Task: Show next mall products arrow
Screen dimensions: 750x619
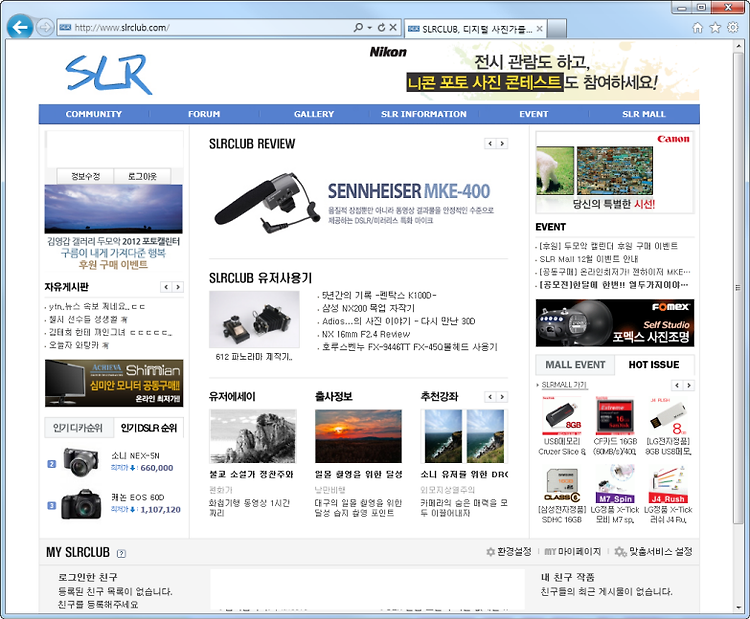Action: pyautogui.click(x=689, y=385)
